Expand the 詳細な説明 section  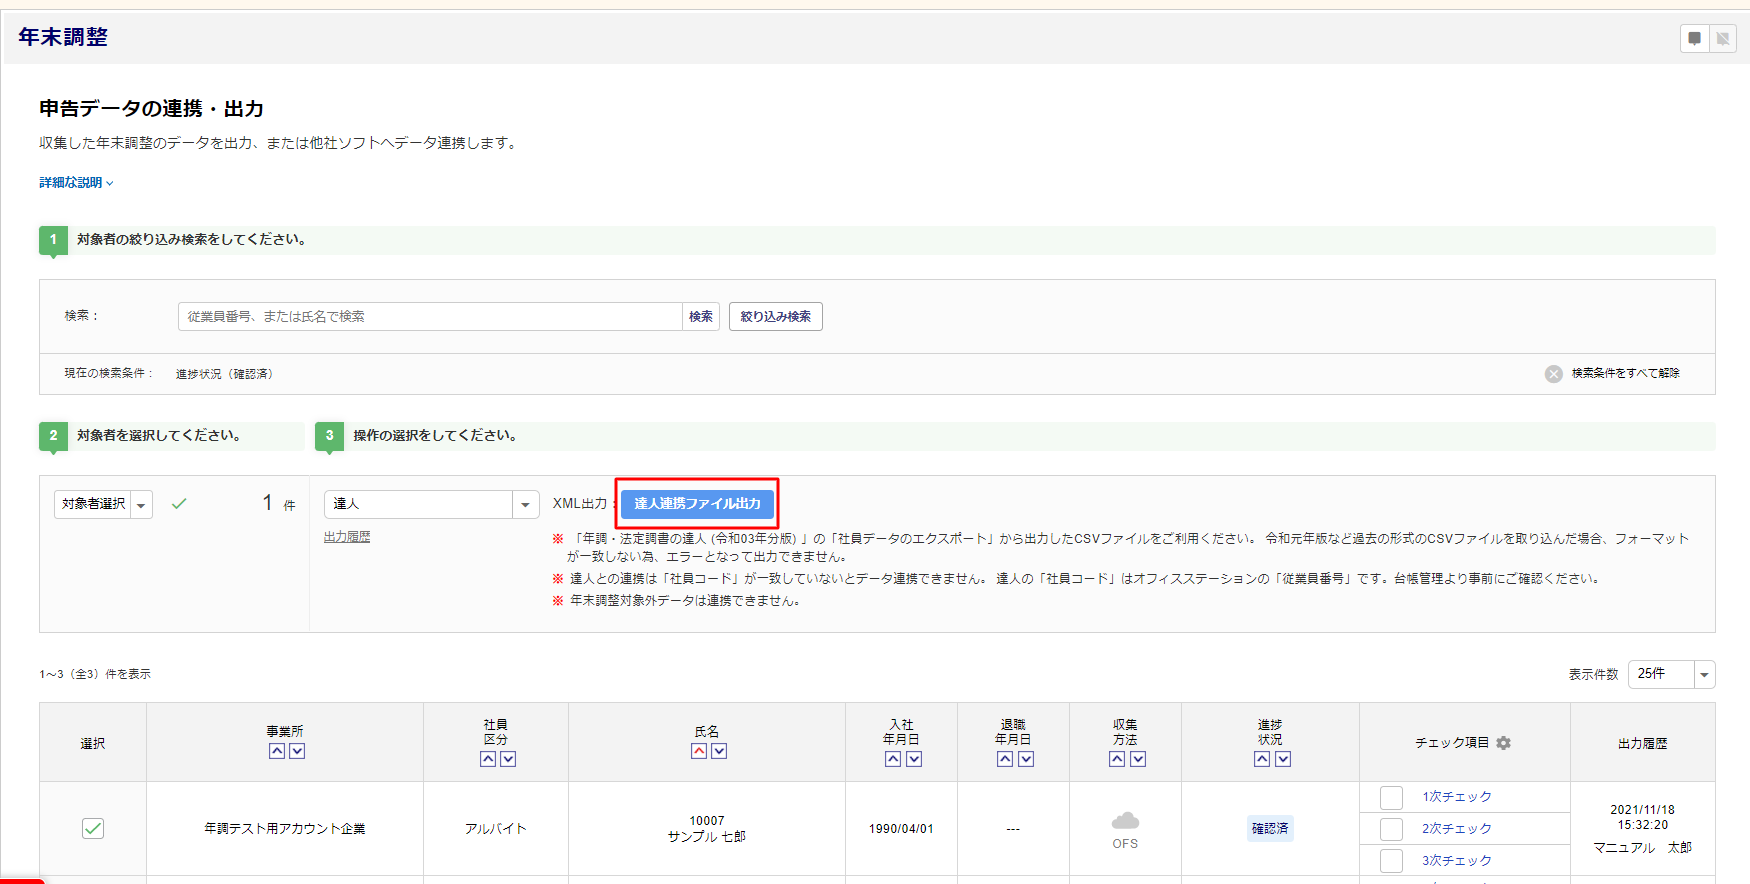(x=76, y=183)
